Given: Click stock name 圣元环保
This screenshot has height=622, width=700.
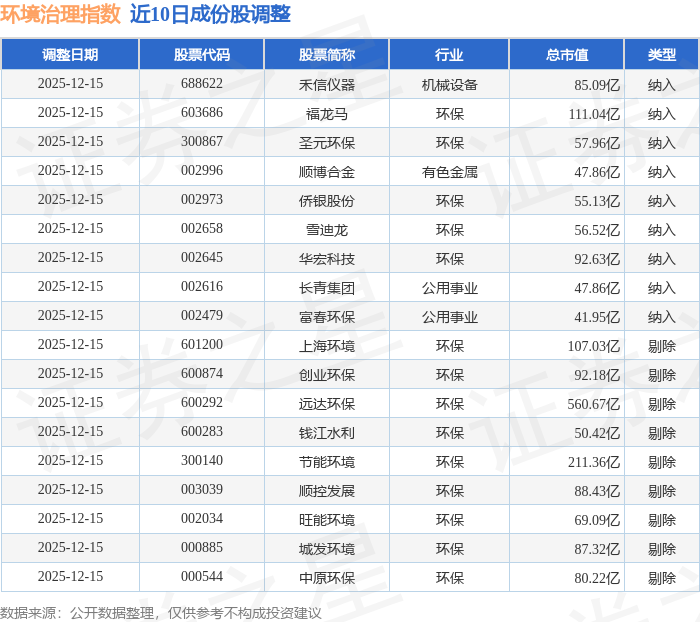Looking at the screenshot, I should [x=327, y=142].
